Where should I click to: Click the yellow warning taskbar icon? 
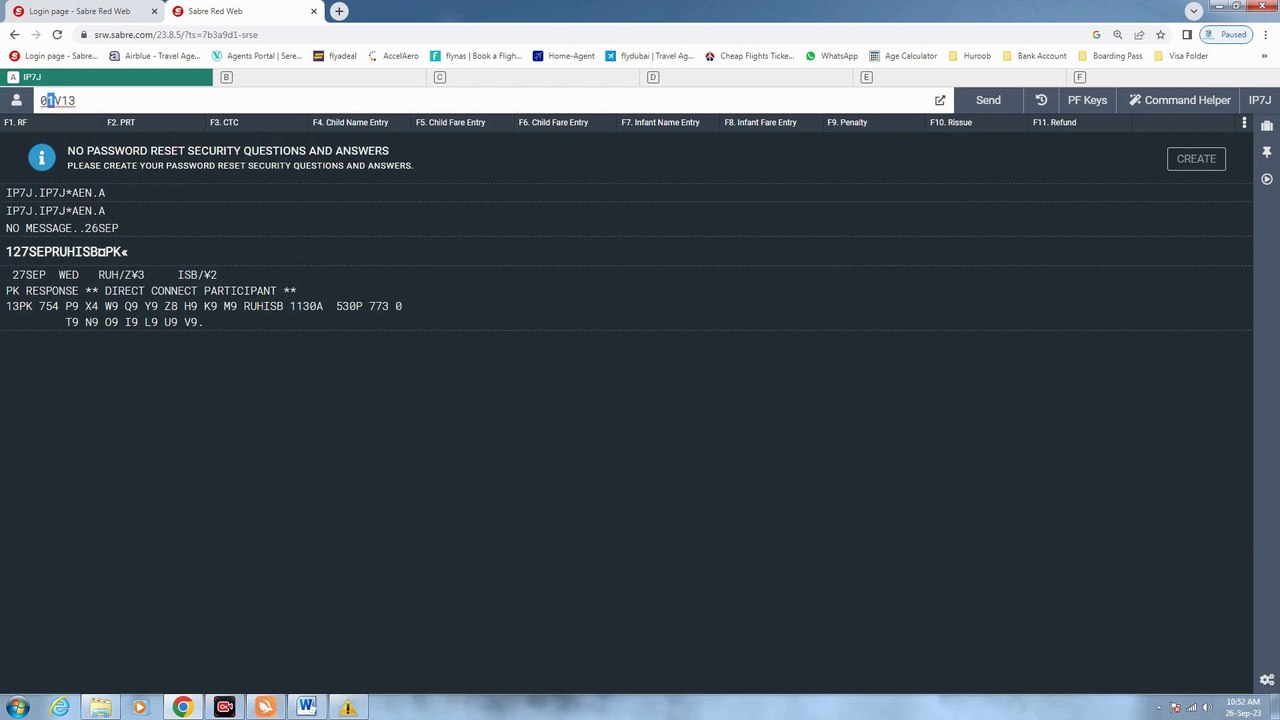pyautogui.click(x=347, y=707)
